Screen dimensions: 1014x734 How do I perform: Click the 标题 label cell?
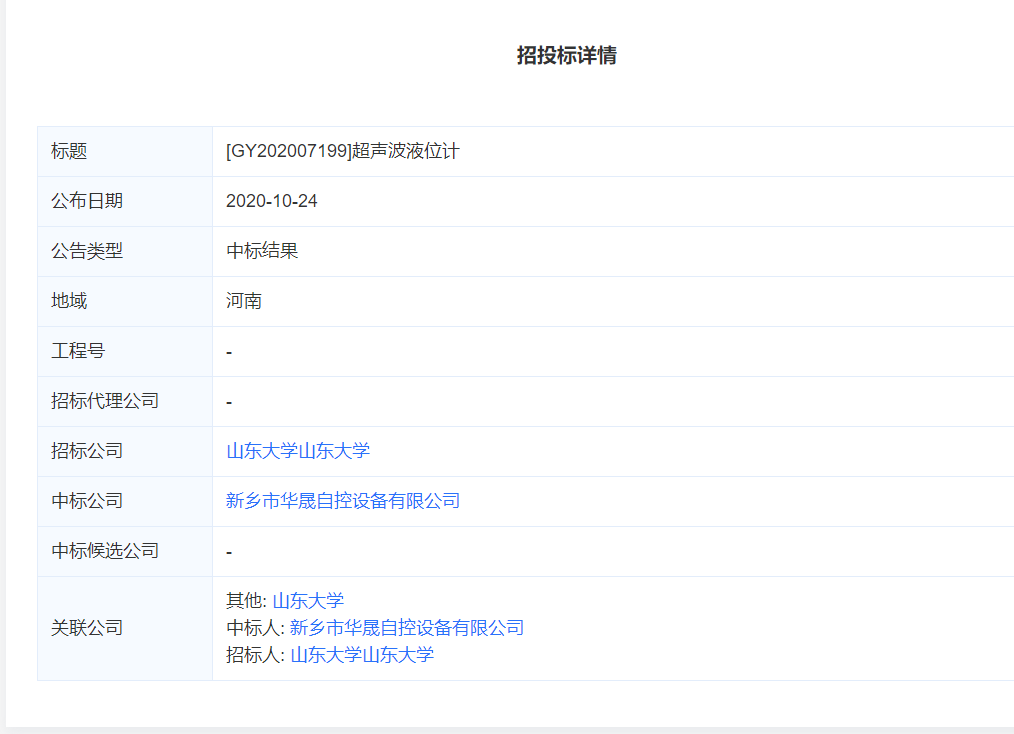[125, 151]
